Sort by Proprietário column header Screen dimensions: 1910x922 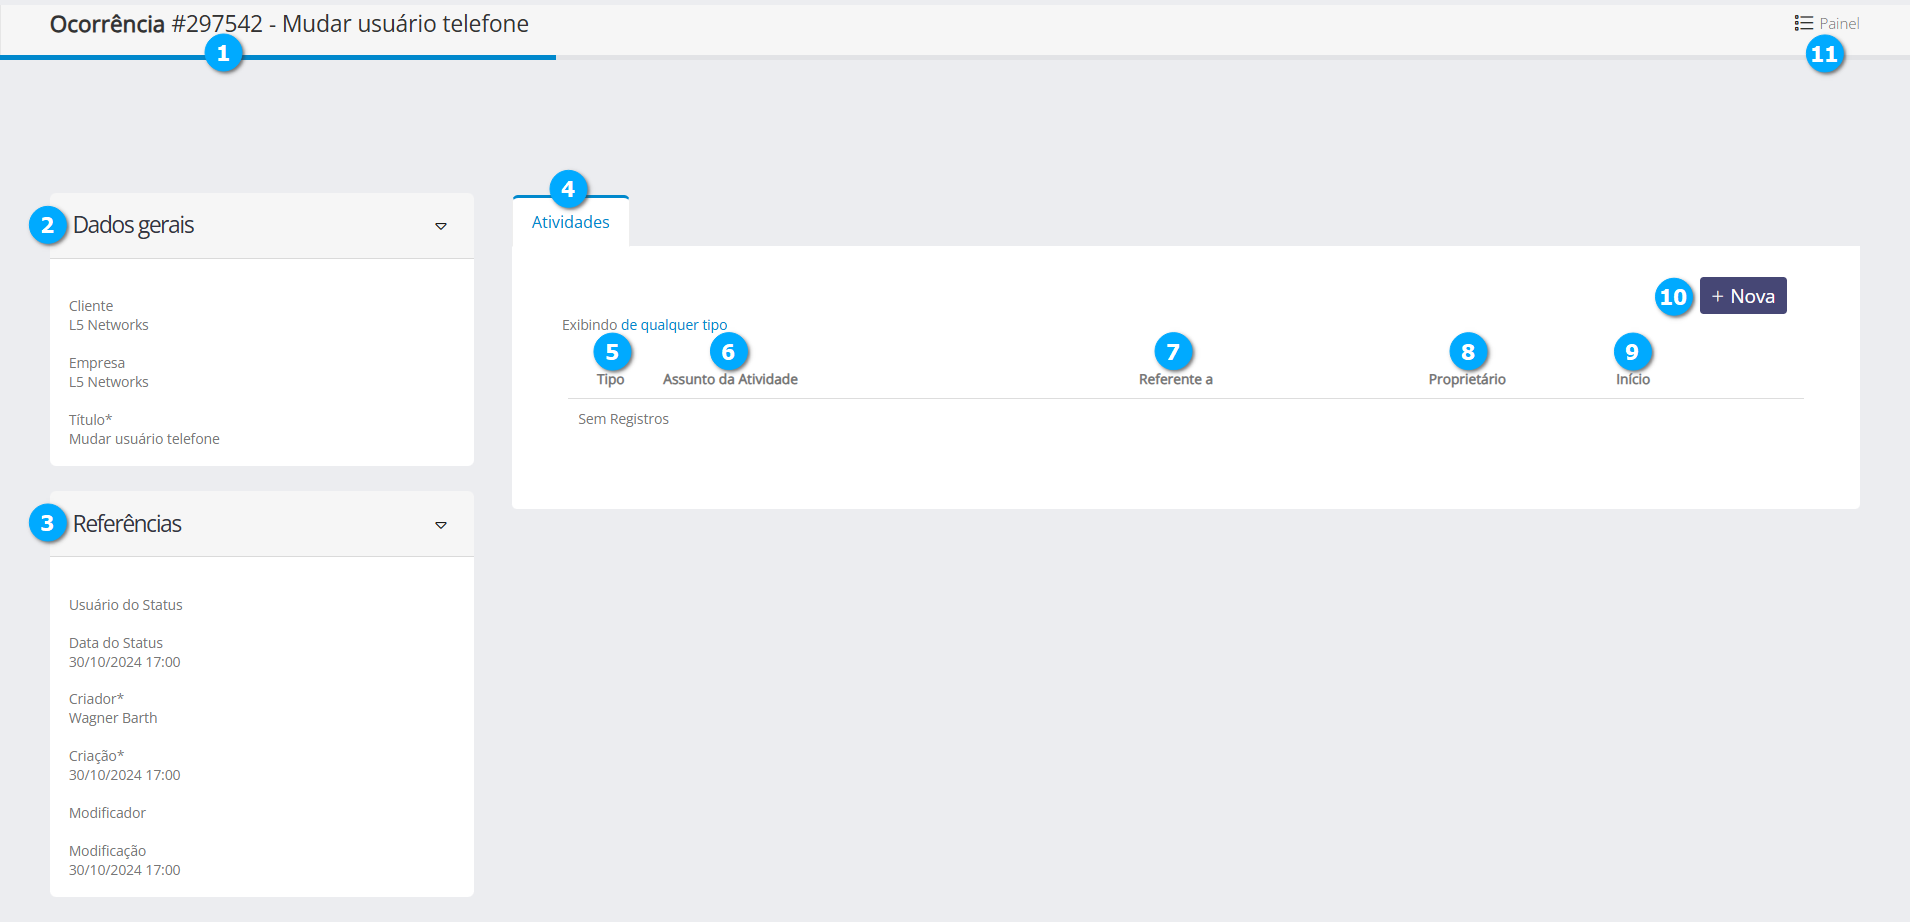1466,380
